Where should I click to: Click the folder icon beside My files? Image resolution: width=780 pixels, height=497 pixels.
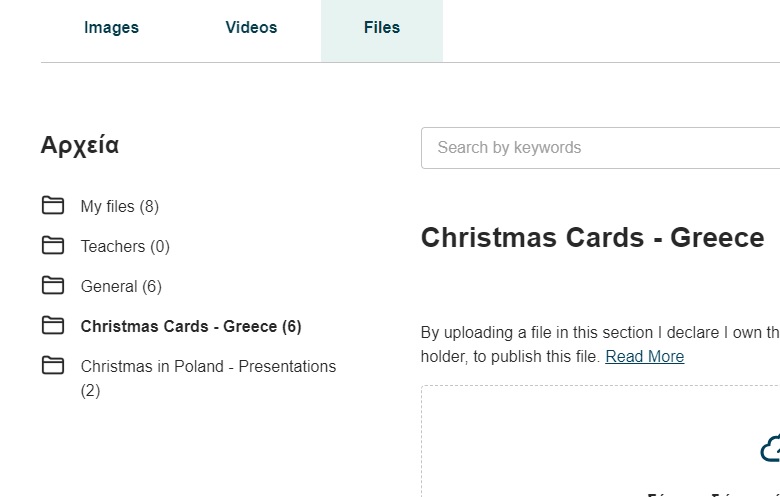point(53,205)
